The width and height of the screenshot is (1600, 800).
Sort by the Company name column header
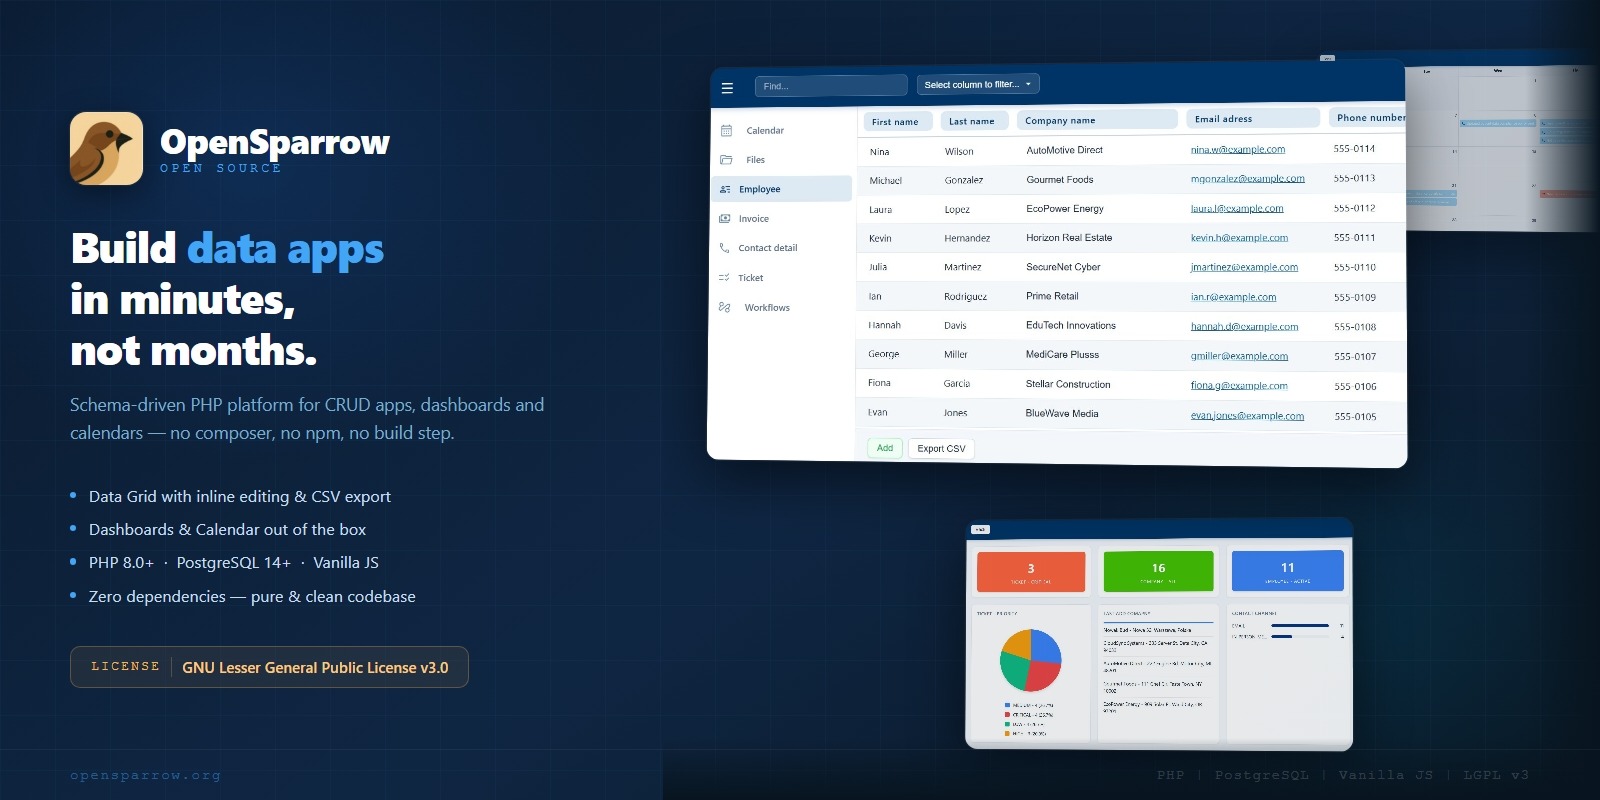tap(1097, 120)
